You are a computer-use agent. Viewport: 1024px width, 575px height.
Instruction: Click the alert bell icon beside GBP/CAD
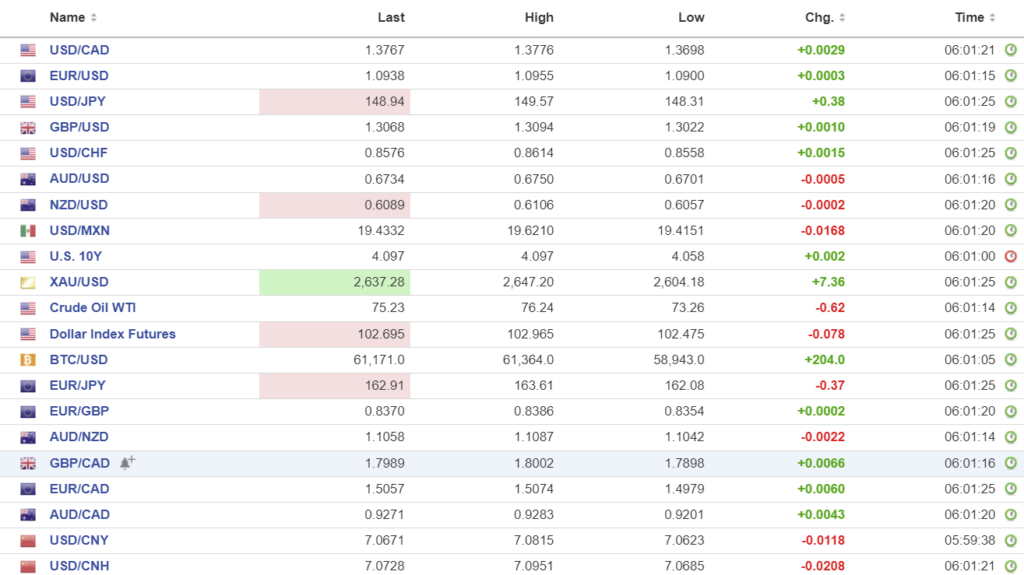[127, 463]
